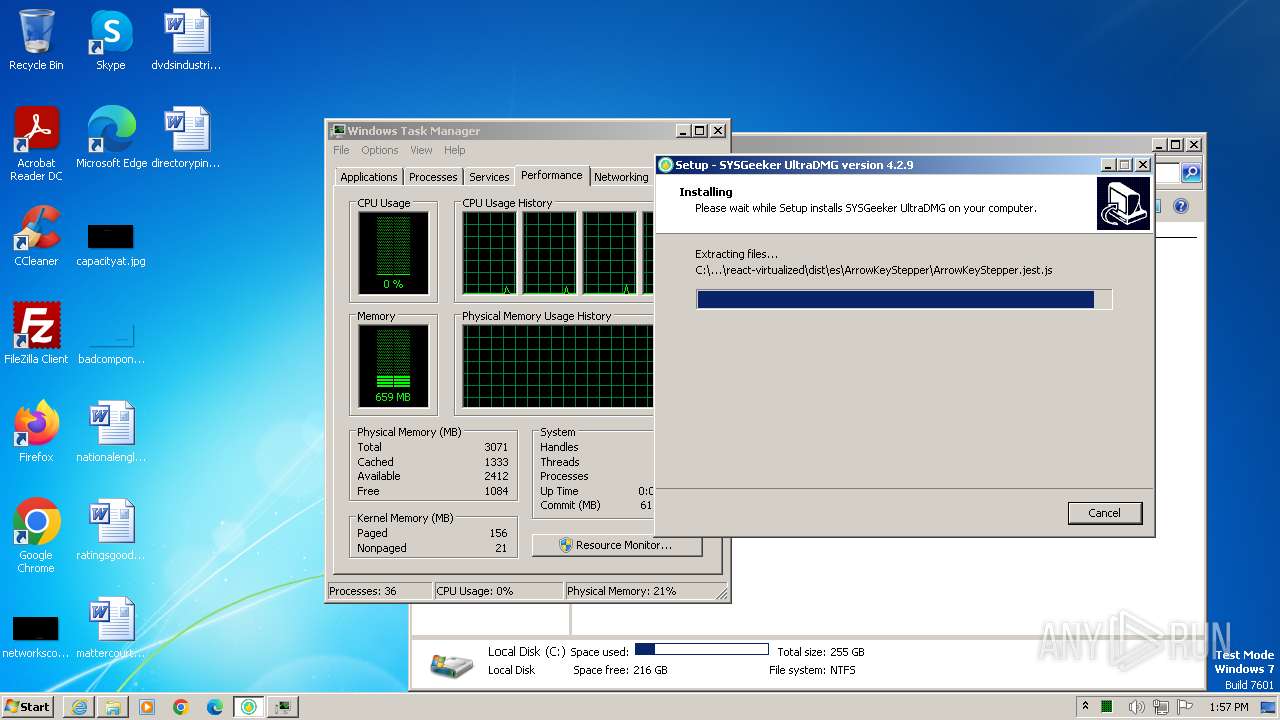Click the CPU Usage meter
Screen dimensions: 1280x720
[393, 253]
